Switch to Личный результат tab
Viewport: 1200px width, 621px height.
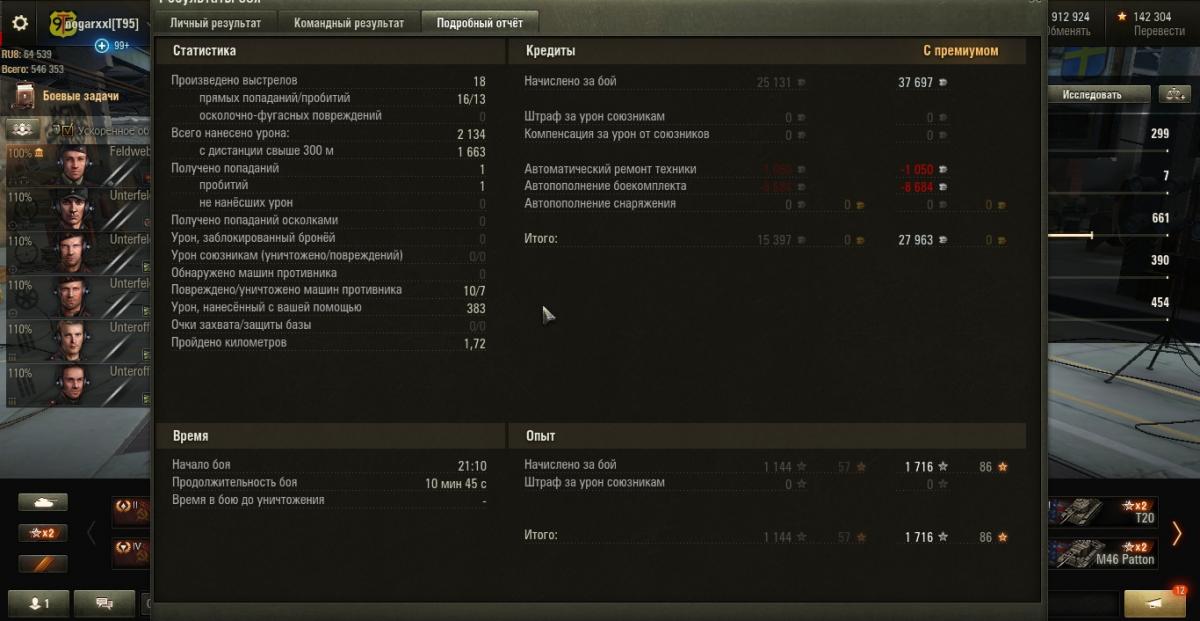coord(215,23)
